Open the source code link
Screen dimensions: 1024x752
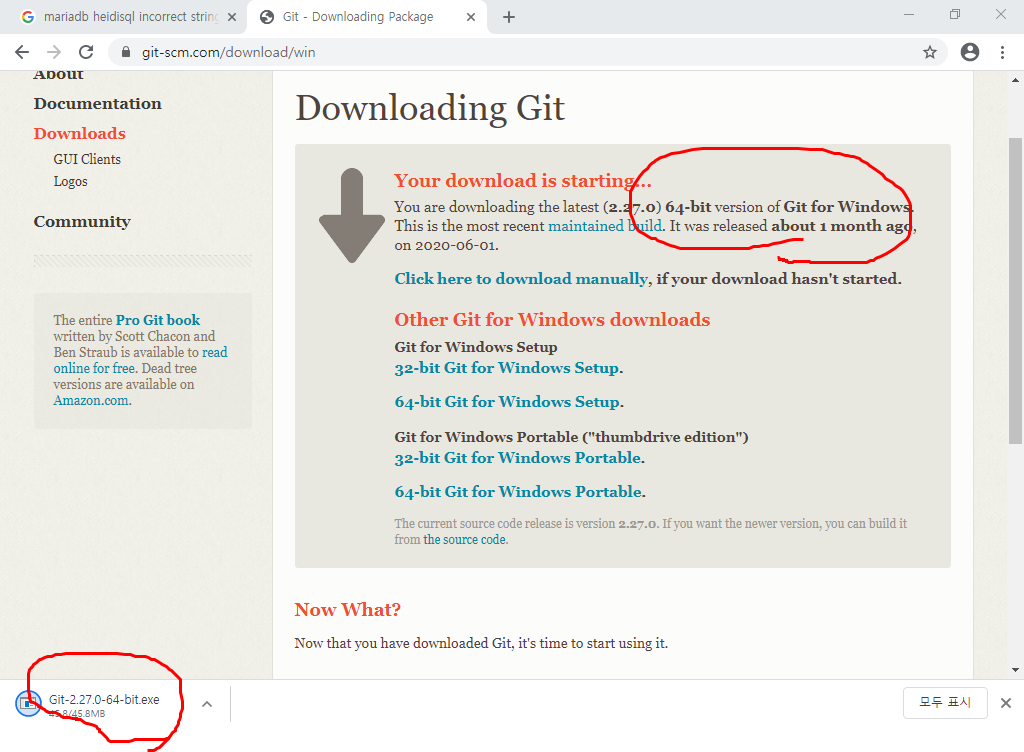click(464, 540)
